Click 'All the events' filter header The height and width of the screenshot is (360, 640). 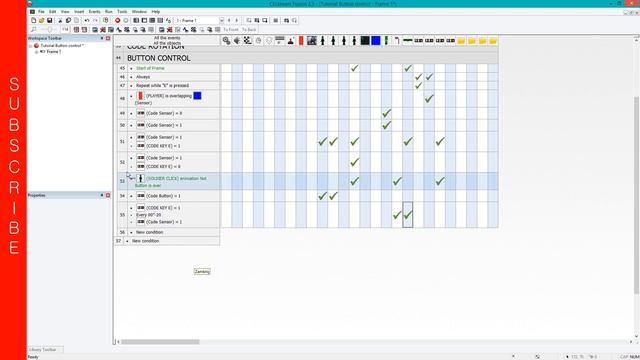167,38
